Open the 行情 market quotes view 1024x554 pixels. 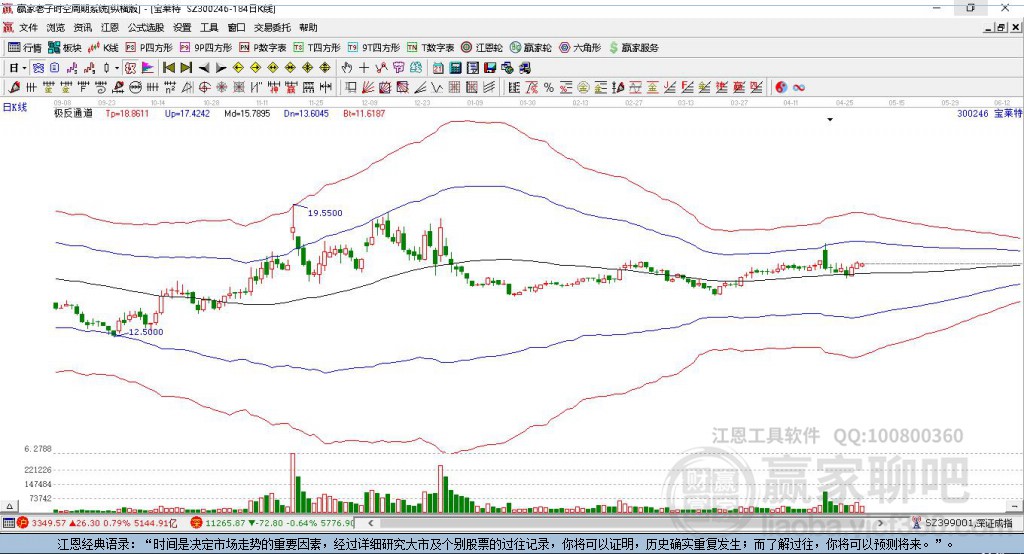24,48
